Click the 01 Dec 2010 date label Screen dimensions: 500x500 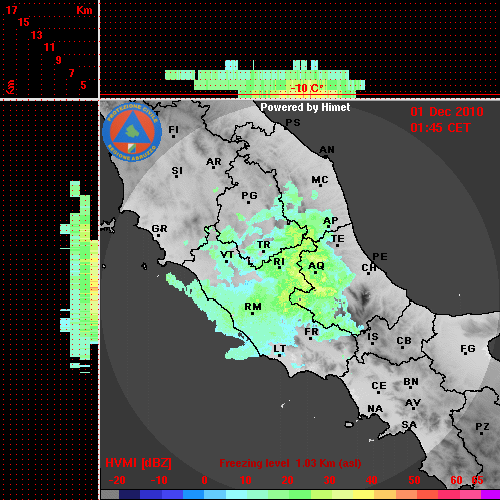pos(447,112)
